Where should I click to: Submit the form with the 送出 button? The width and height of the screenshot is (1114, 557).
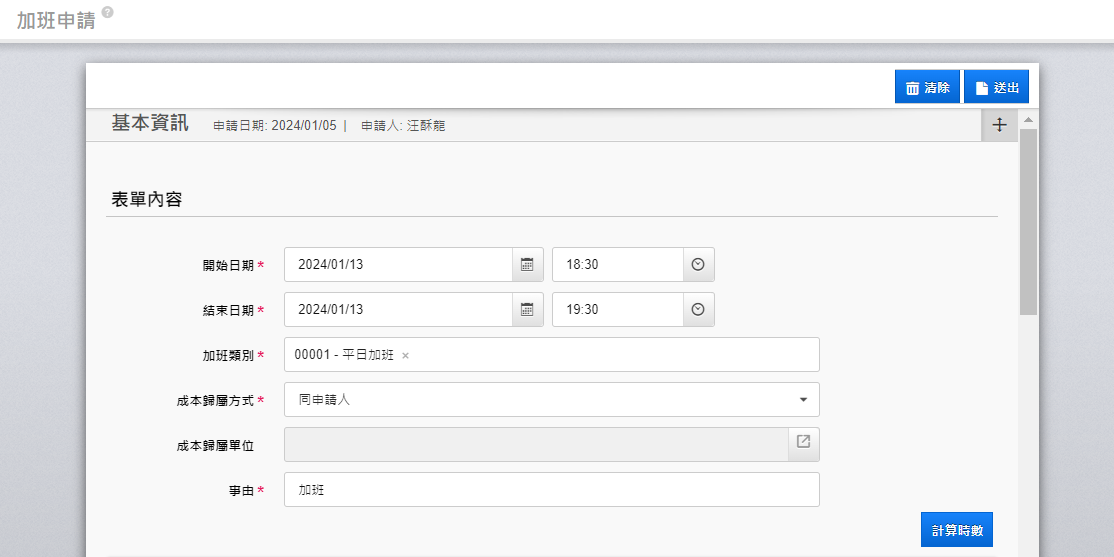996,88
